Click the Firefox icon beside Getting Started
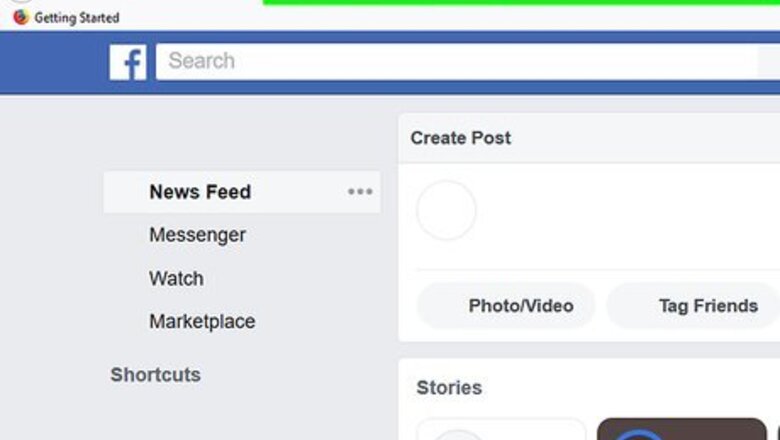 21,17
